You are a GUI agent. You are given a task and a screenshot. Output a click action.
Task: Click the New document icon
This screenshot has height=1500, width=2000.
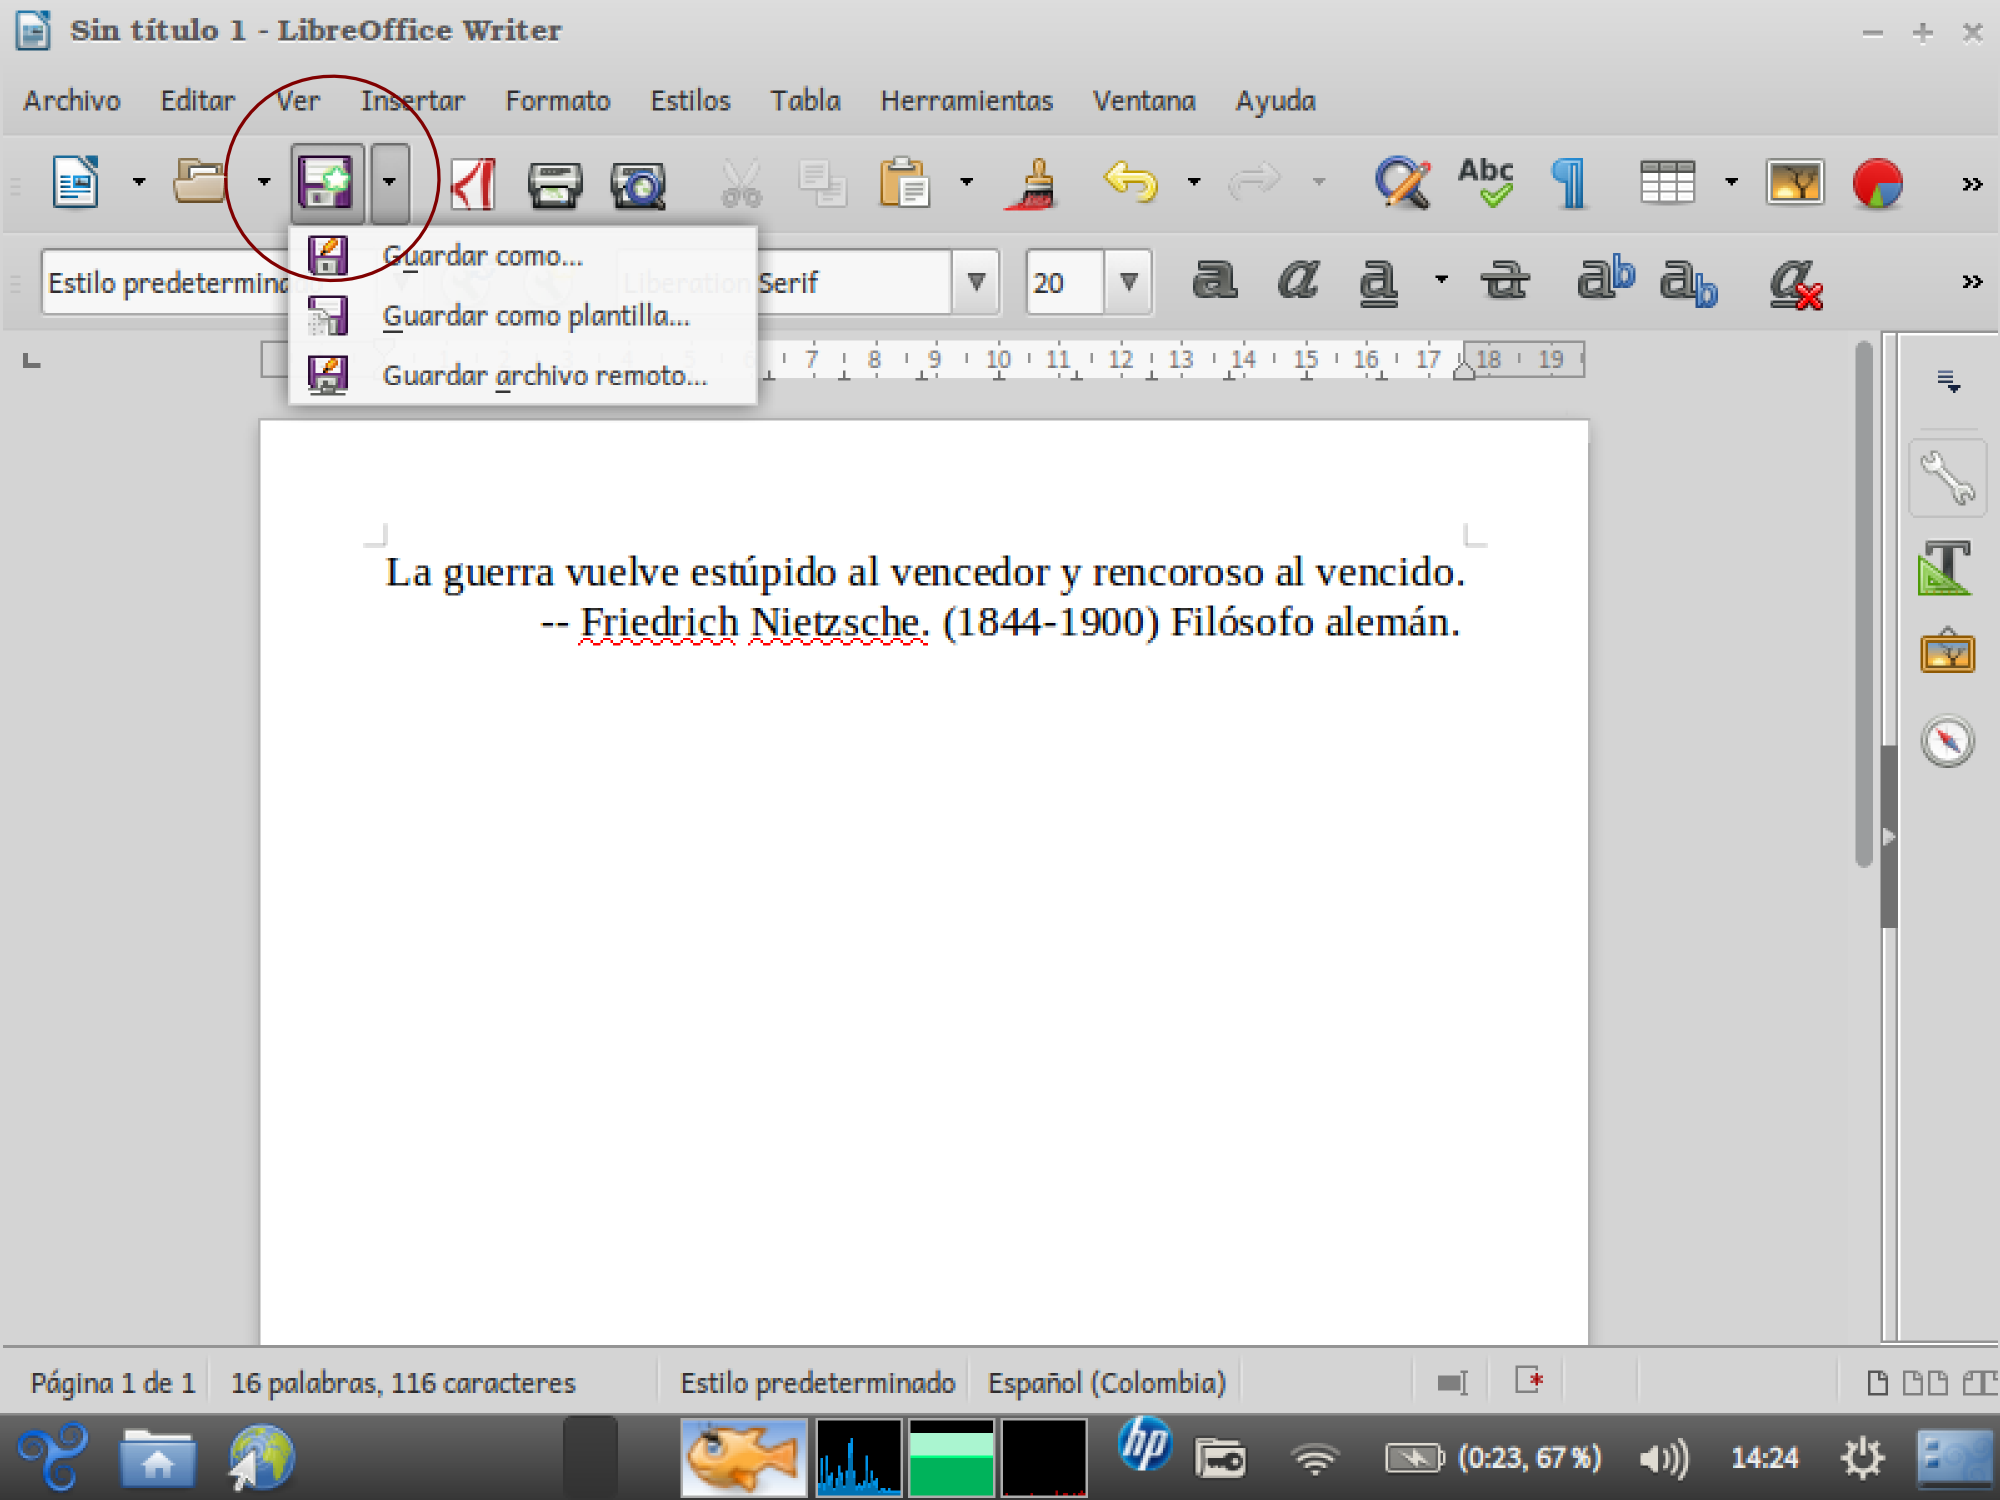(x=76, y=183)
